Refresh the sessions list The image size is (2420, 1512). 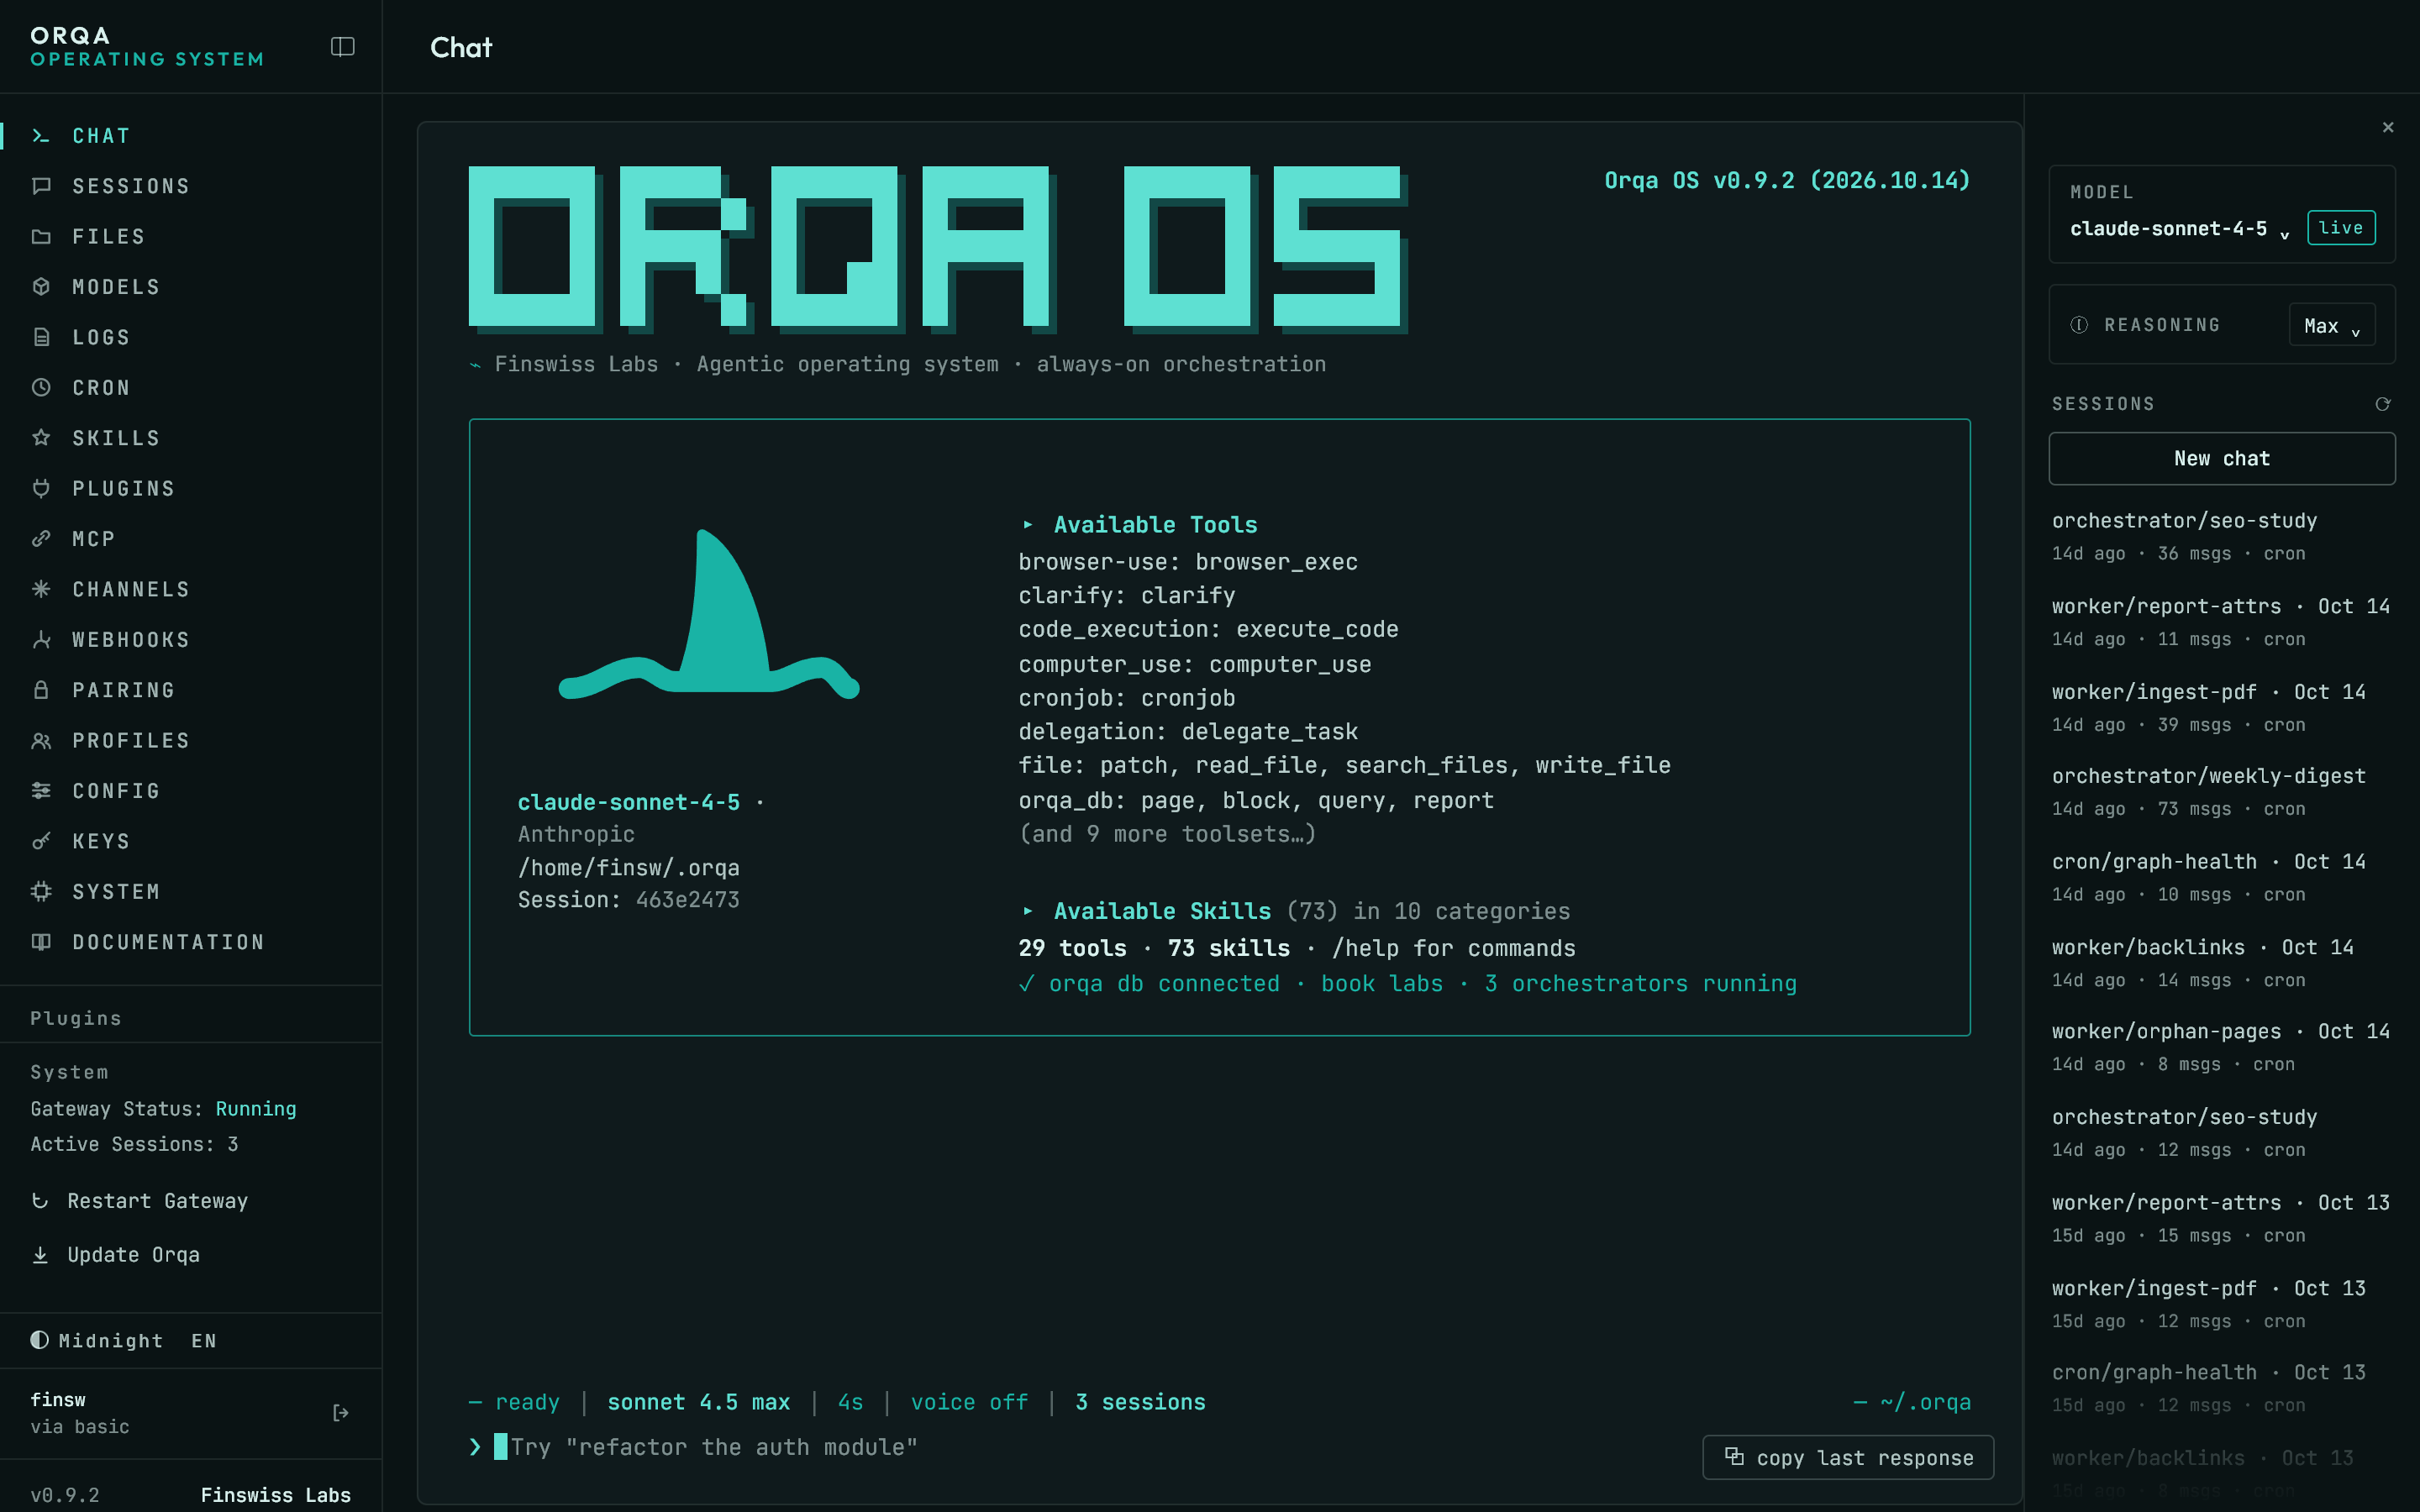tap(2383, 404)
